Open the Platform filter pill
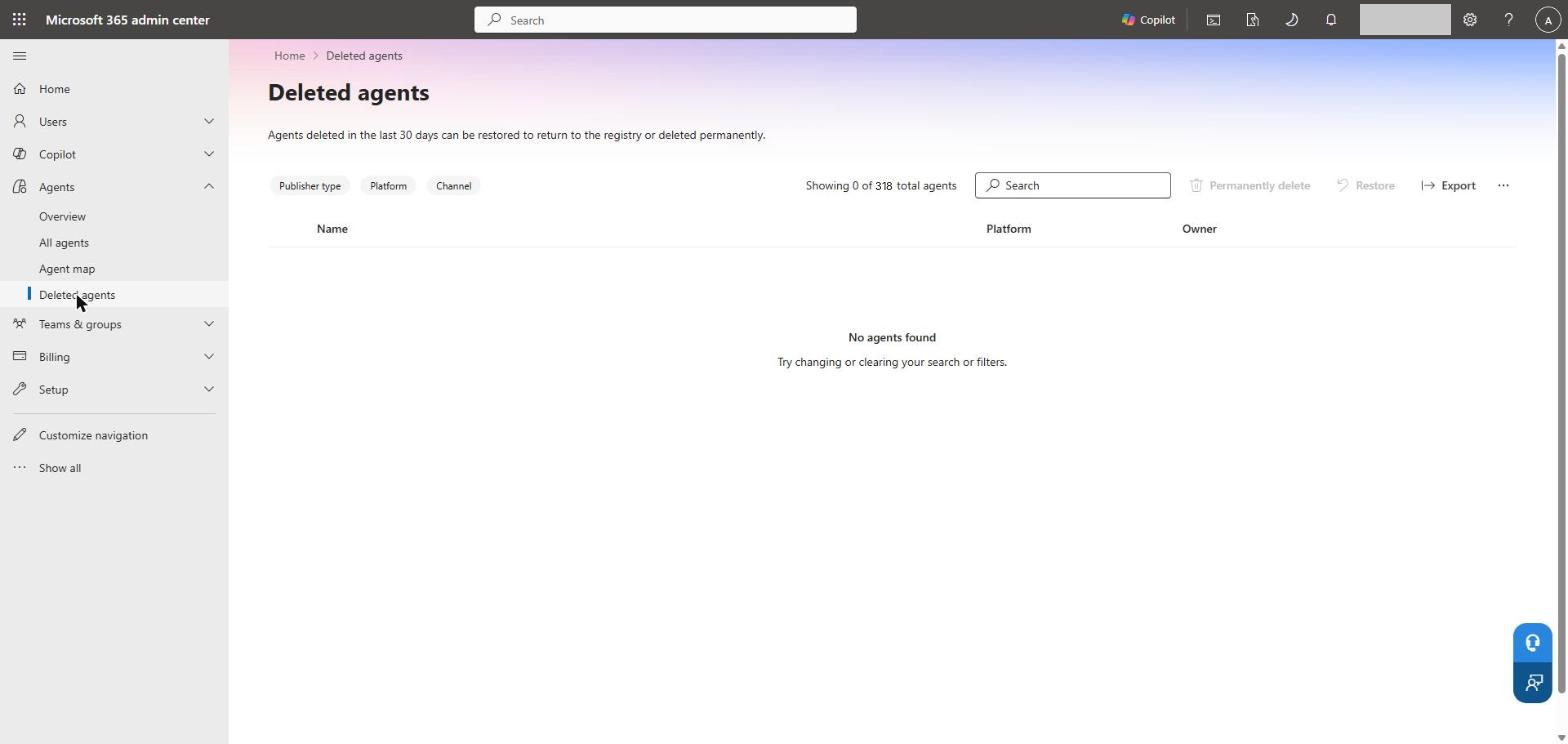 tap(388, 186)
